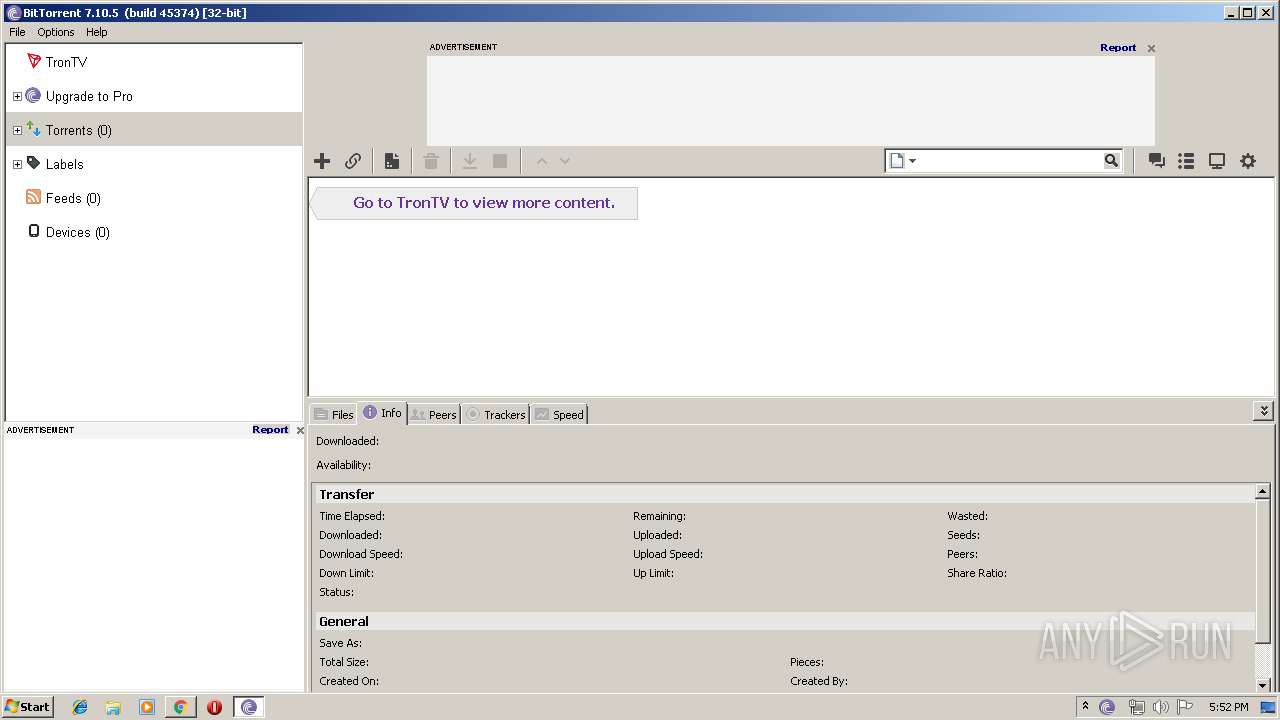This screenshot has width=1280, height=720.
Task: Expand the Torrents tree node
Action: 17,130
